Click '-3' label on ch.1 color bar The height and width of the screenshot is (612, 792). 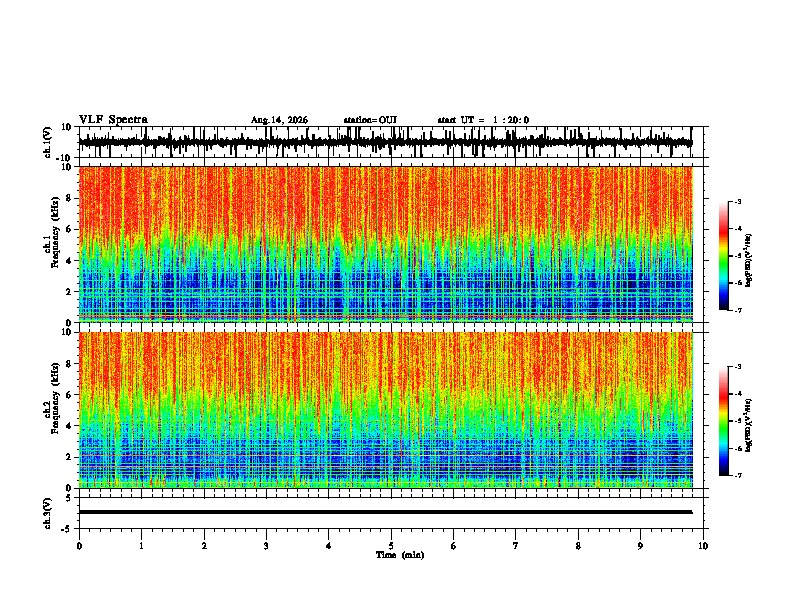737,201
